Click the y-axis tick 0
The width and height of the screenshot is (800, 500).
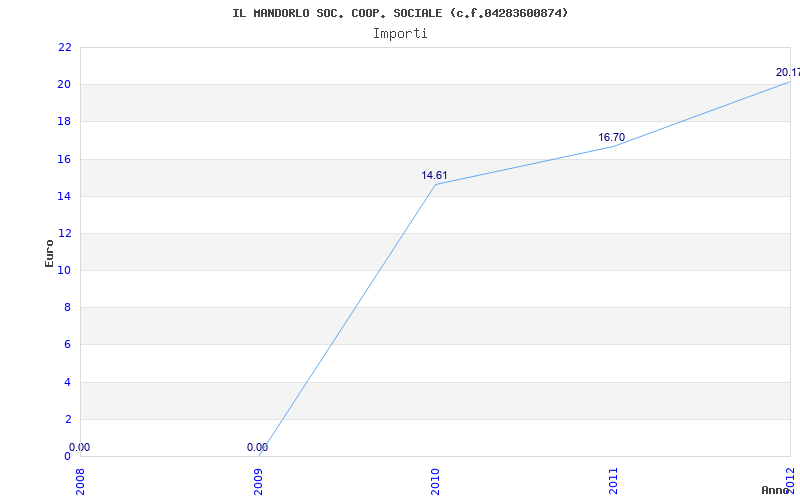(x=68, y=456)
